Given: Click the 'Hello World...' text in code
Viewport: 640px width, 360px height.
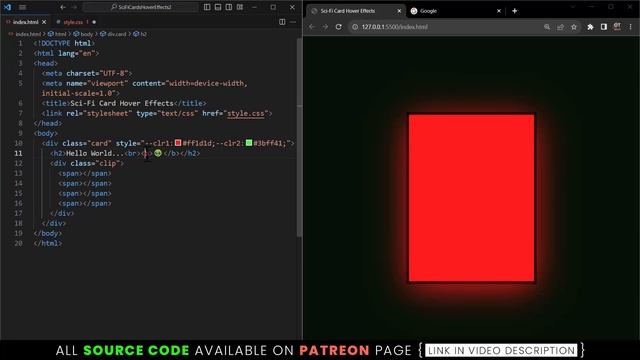Looking at the screenshot, I should (x=95, y=153).
